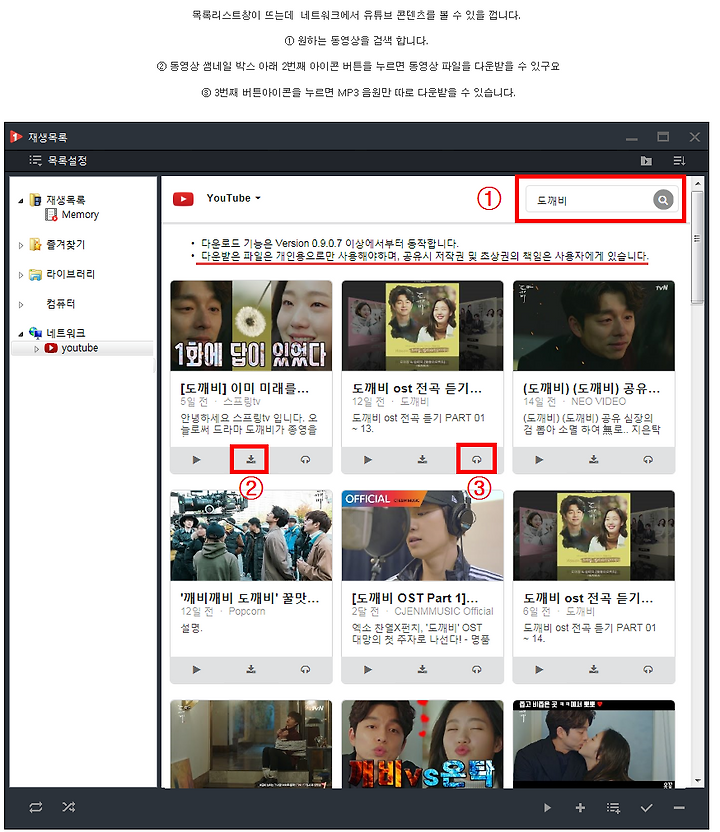Click the scrollbar up arrow

(697, 184)
